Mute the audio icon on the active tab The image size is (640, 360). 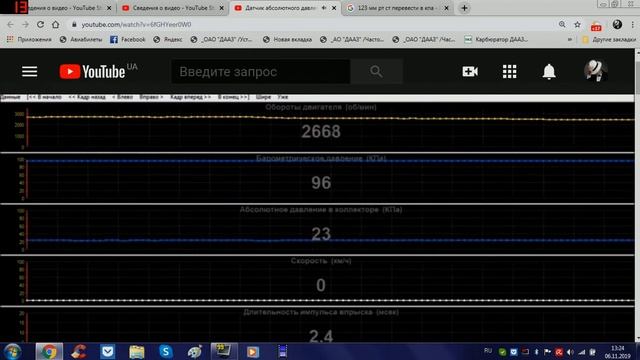coord(324,8)
